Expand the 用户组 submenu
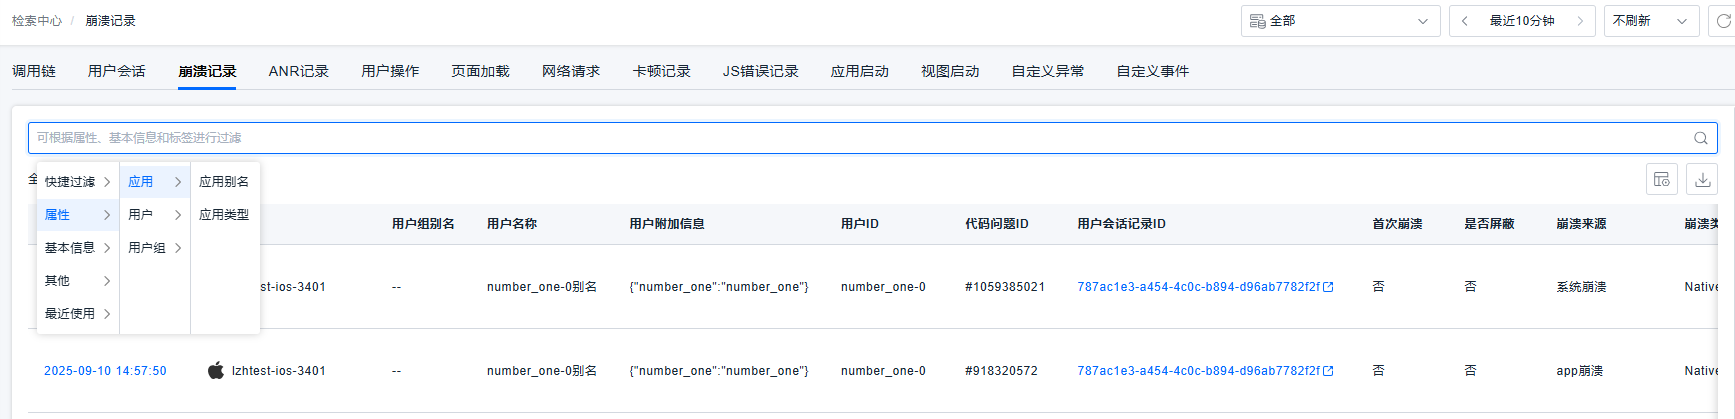The width and height of the screenshot is (1735, 419). point(154,248)
